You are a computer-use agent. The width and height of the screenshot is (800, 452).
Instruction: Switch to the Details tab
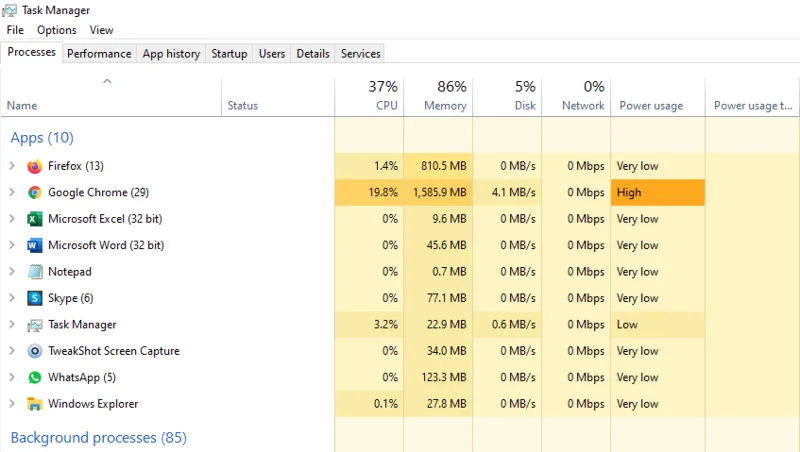(x=313, y=54)
